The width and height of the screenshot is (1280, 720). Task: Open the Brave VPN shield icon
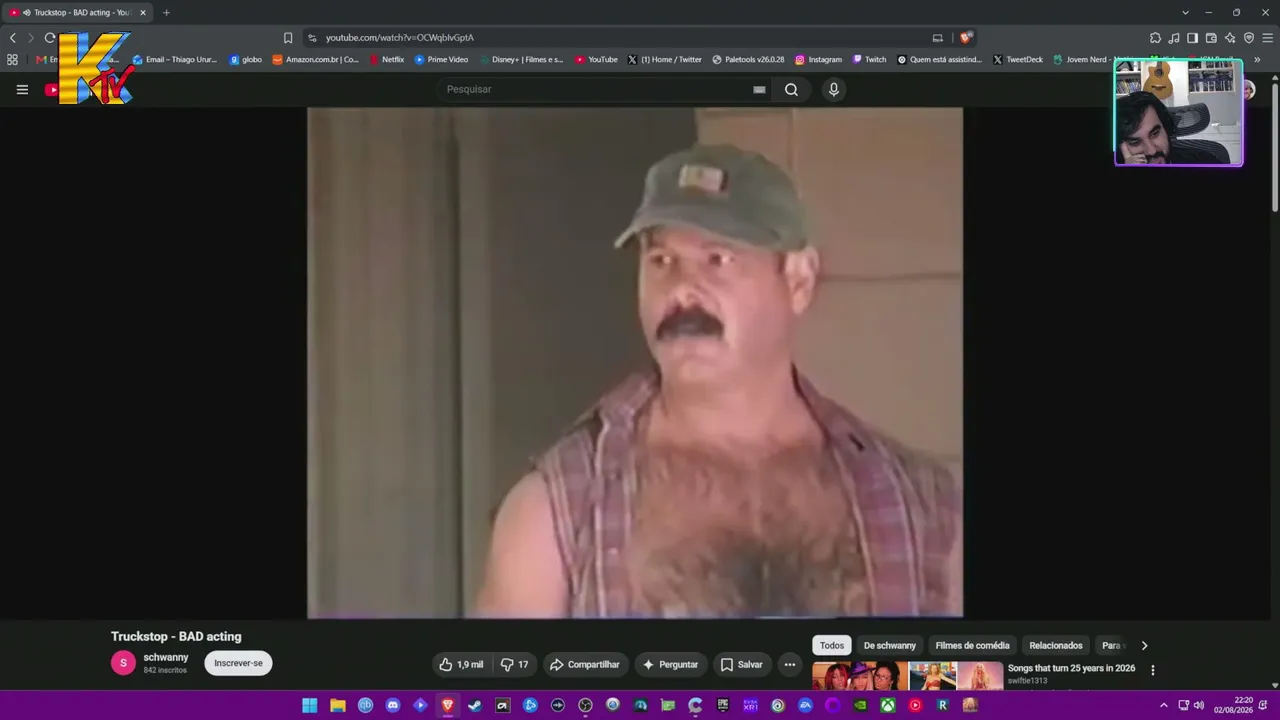(1249, 38)
